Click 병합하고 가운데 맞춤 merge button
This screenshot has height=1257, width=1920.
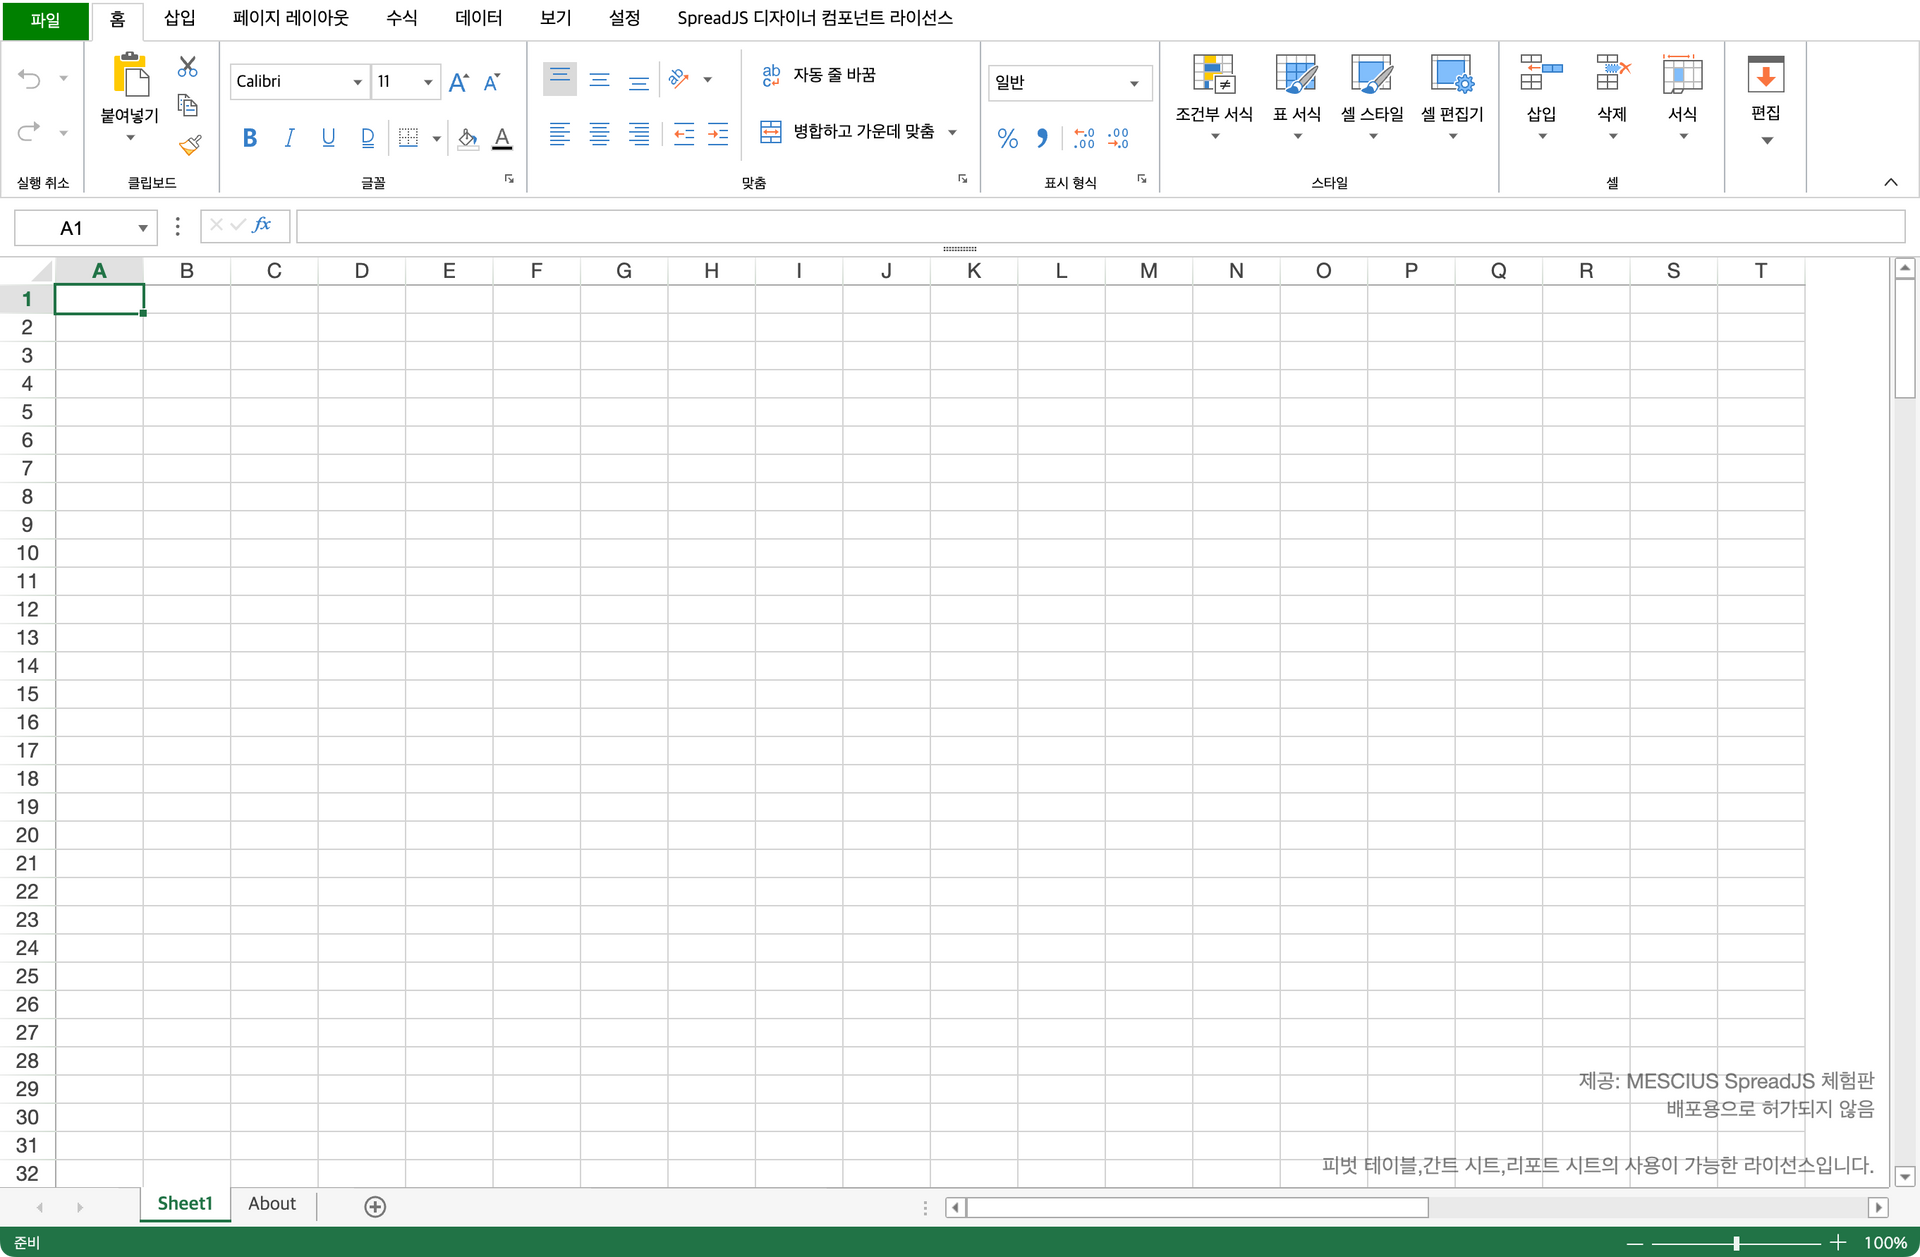pos(847,131)
